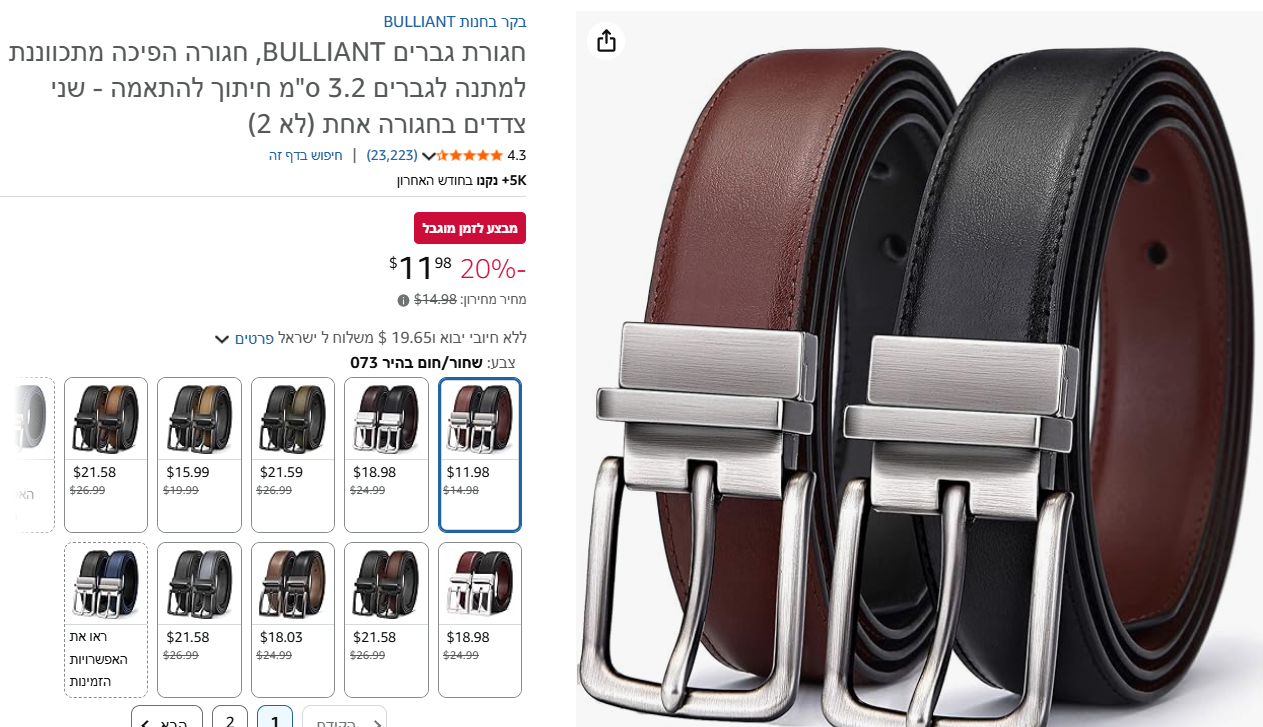This screenshot has width=1263, height=727.
Task: Open the 23,223 customer reviews link
Action: [x=392, y=155]
